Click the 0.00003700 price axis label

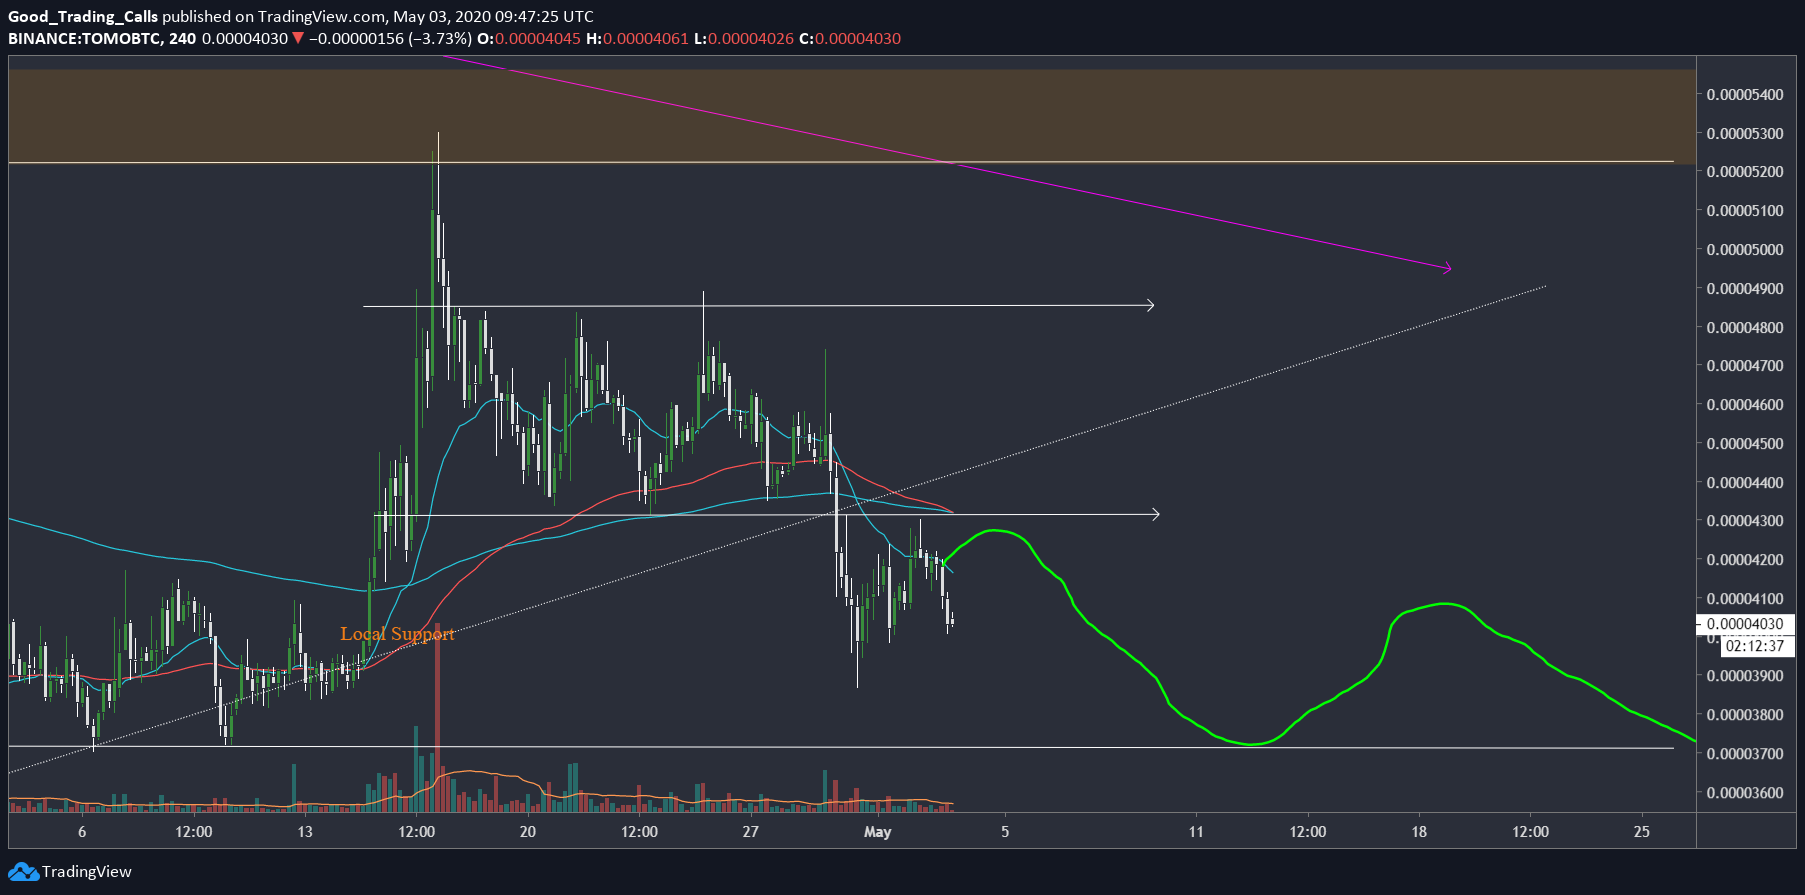[1745, 754]
